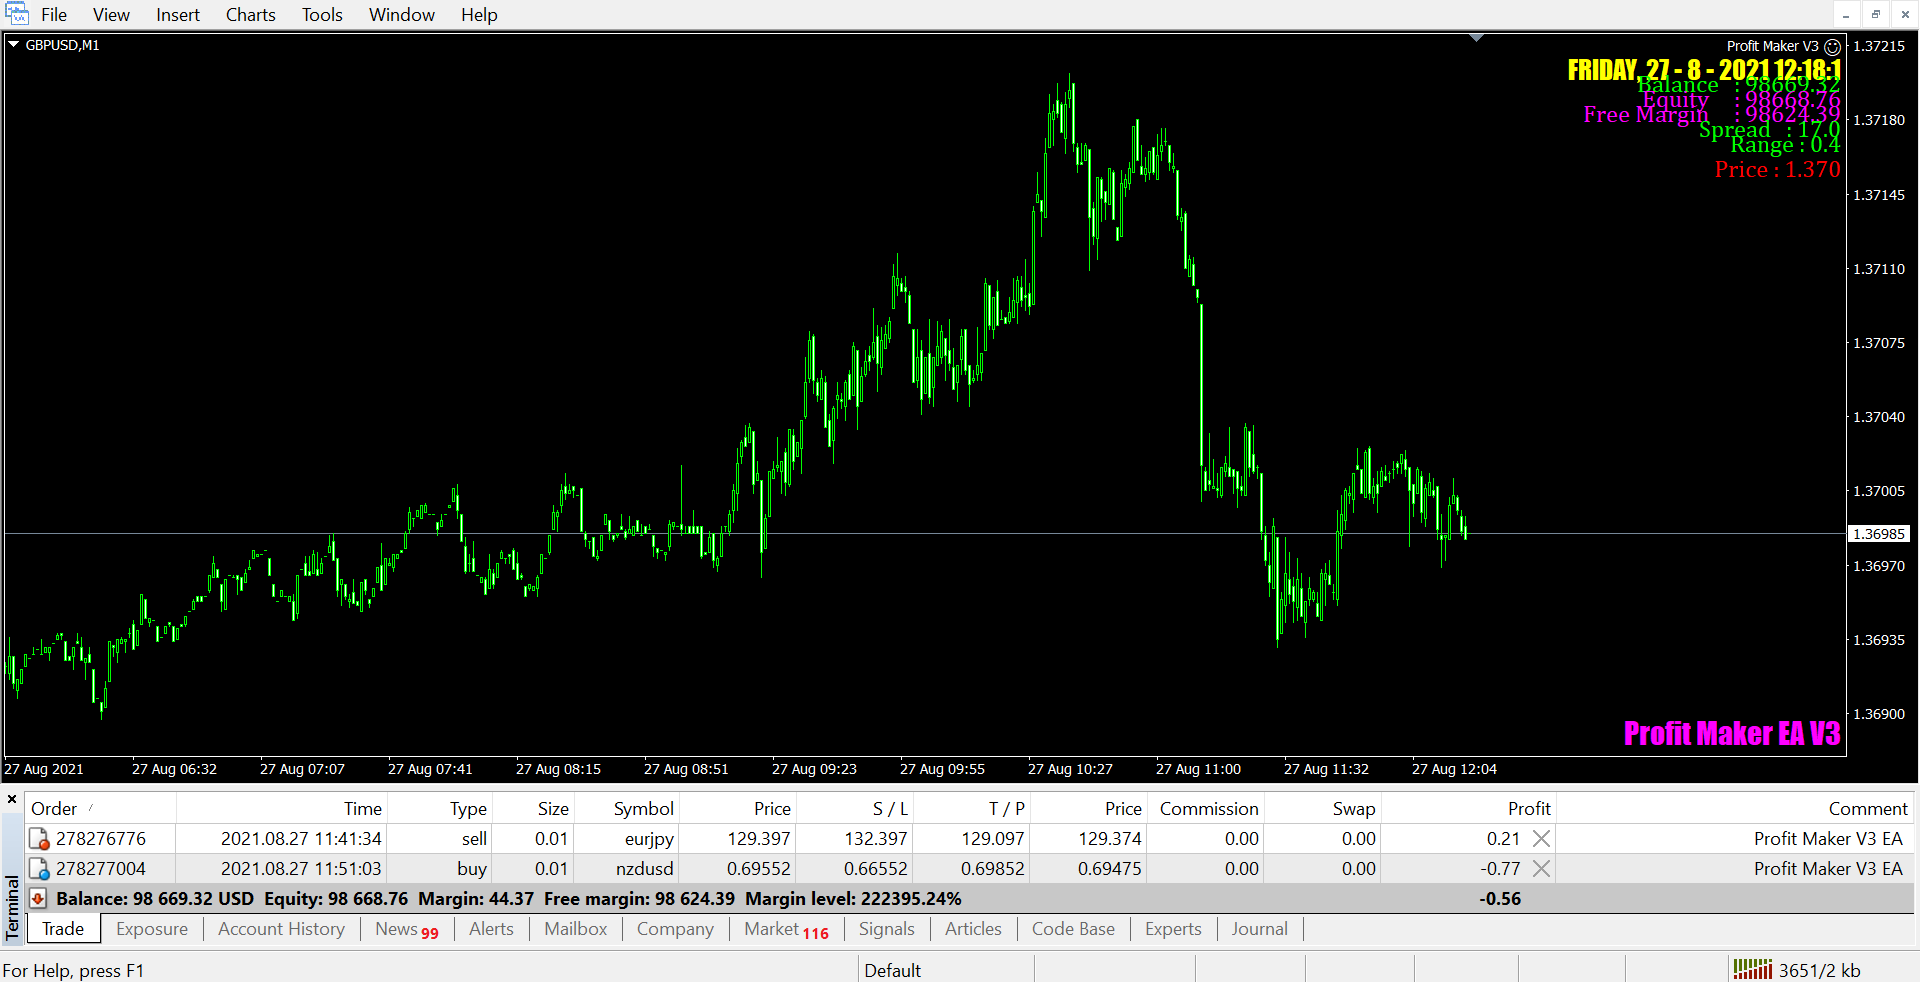Expand the GBPUSD,M1 chart dropdown triangle
The width and height of the screenshot is (1920, 982).
point(14,45)
